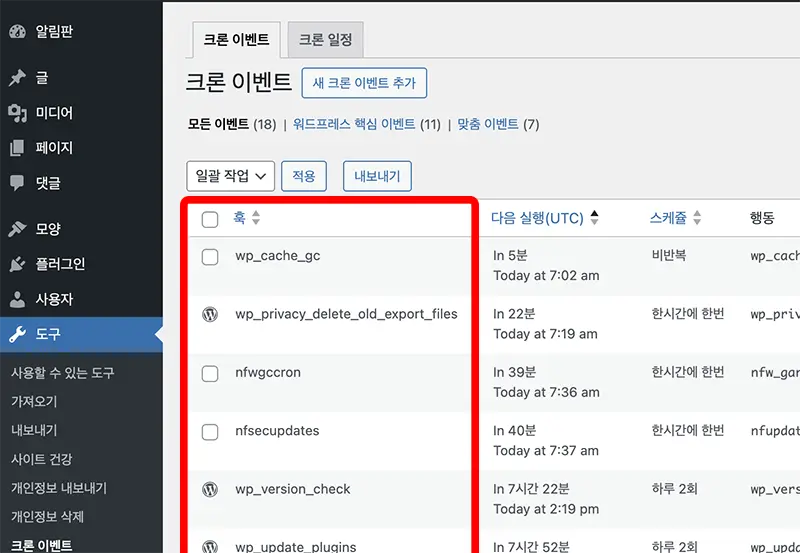Click the pushpin icon for 글
Viewport: 800px width, 553px height.
[17, 78]
